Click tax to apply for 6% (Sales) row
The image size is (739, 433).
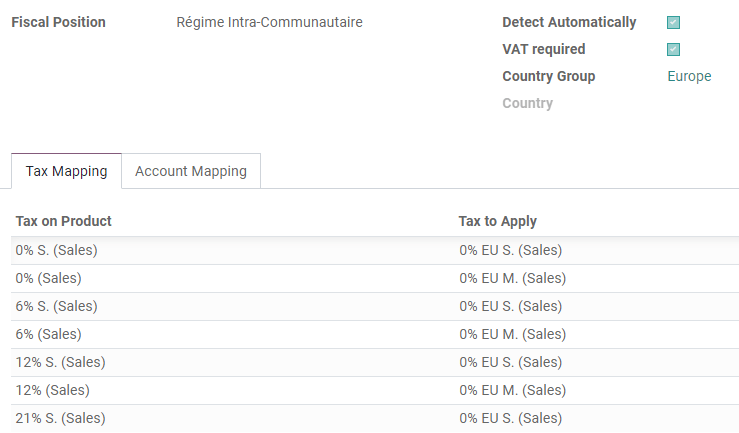point(512,335)
